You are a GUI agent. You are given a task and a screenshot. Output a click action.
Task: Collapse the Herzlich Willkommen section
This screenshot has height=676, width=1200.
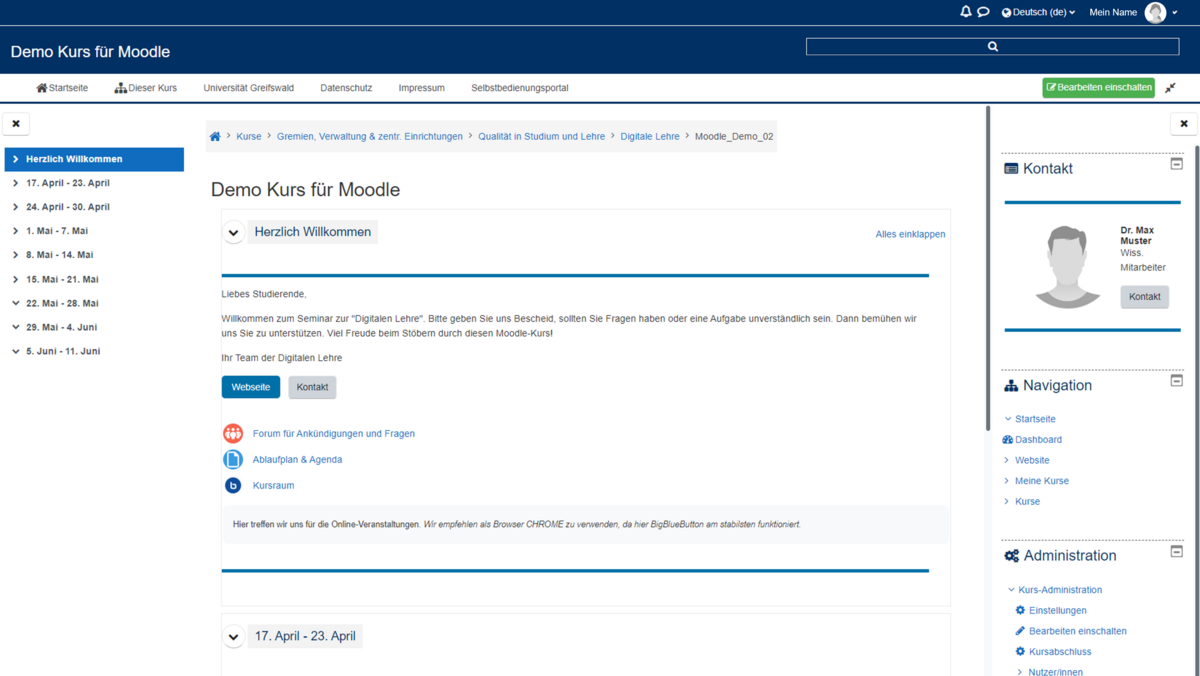click(x=233, y=233)
